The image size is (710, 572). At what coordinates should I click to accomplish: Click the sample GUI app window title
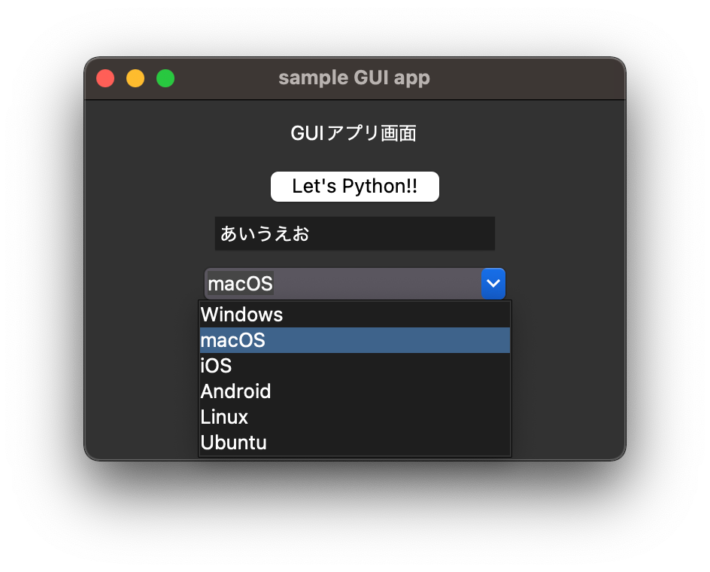[x=354, y=78]
